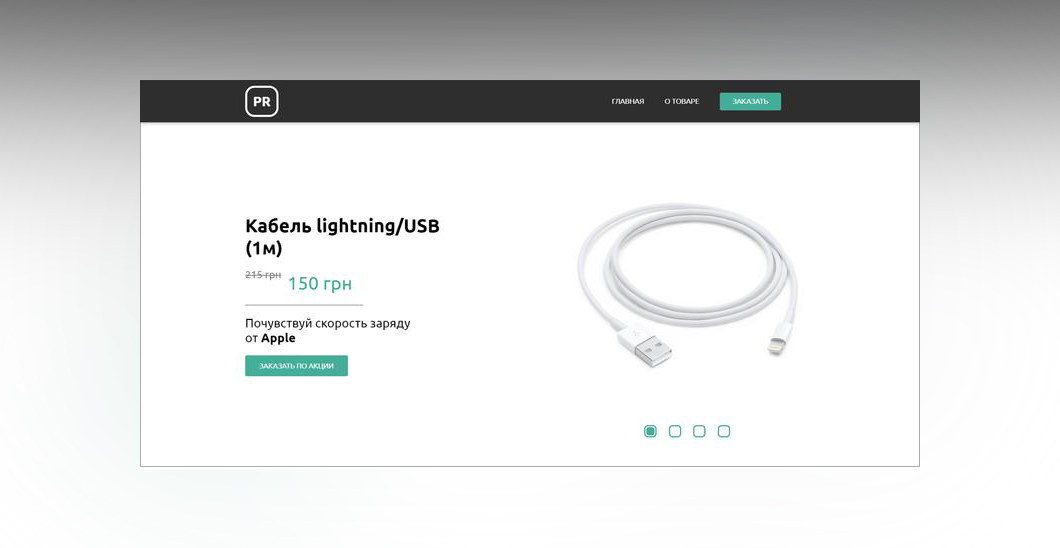
Task: Click the USB connector on the cable
Action: coord(647,346)
